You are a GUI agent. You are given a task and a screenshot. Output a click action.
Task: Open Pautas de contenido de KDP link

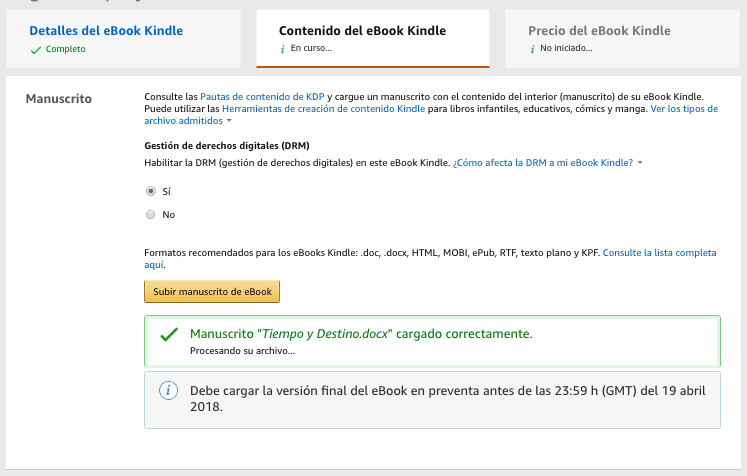click(263, 95)
